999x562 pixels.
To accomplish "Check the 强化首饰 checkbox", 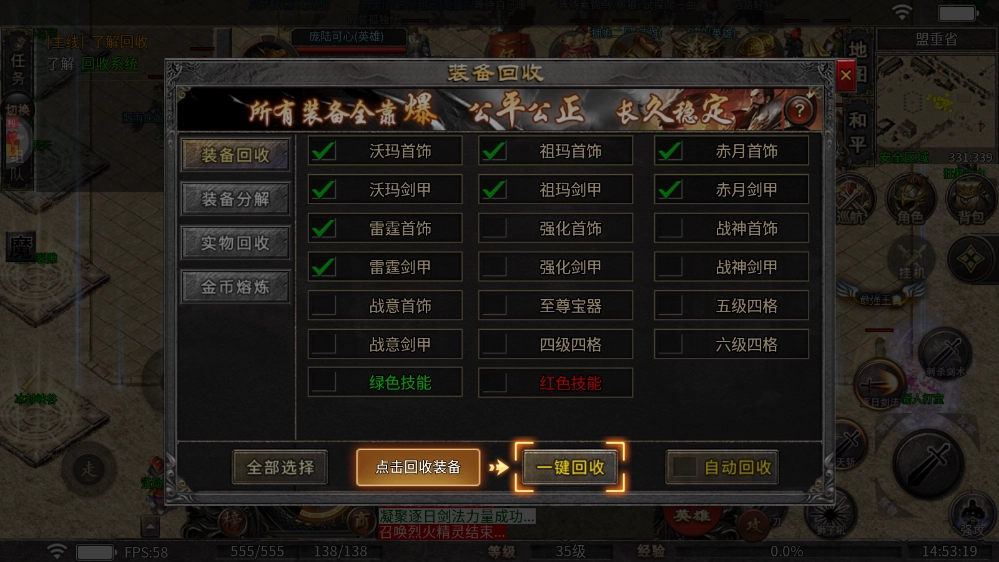I will [x=494, y=228].
